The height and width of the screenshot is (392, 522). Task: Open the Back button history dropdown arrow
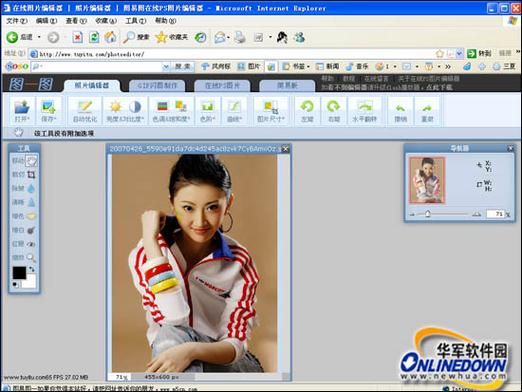(x=39, y=37)
